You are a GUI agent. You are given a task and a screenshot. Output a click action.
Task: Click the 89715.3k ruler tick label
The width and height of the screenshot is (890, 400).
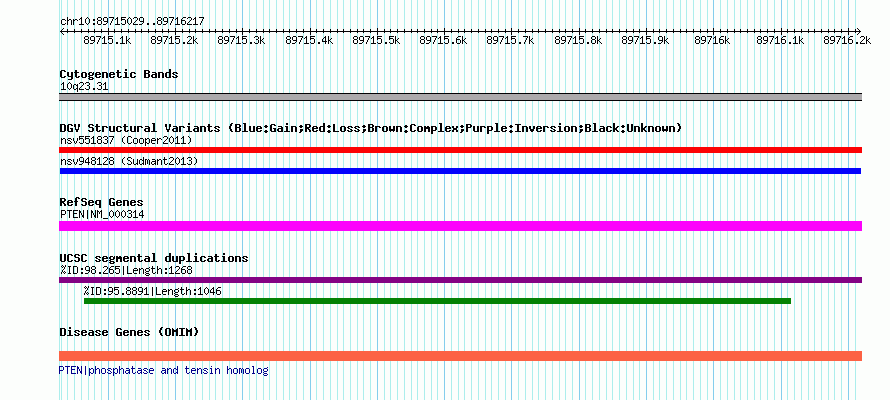(x=241, y=40)
